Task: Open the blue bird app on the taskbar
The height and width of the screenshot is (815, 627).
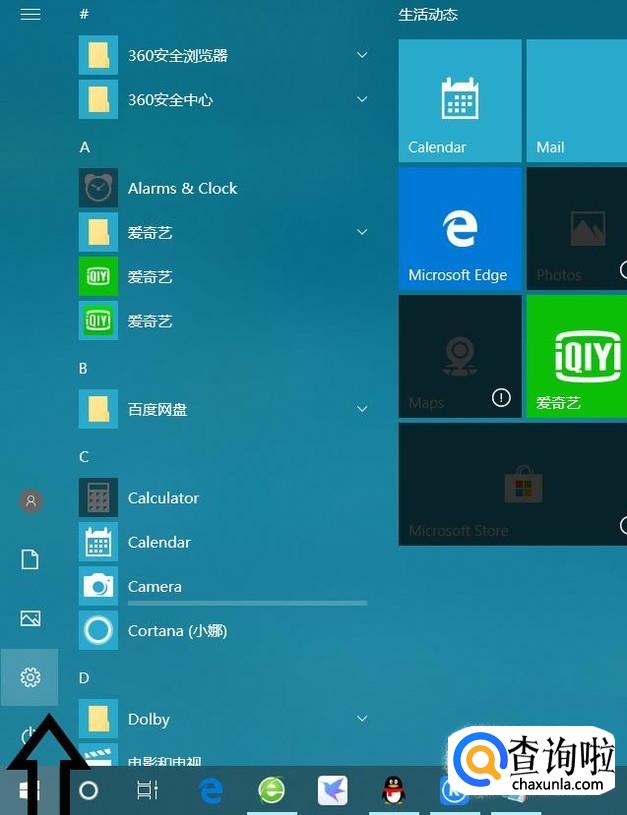Action: point(333,791)
